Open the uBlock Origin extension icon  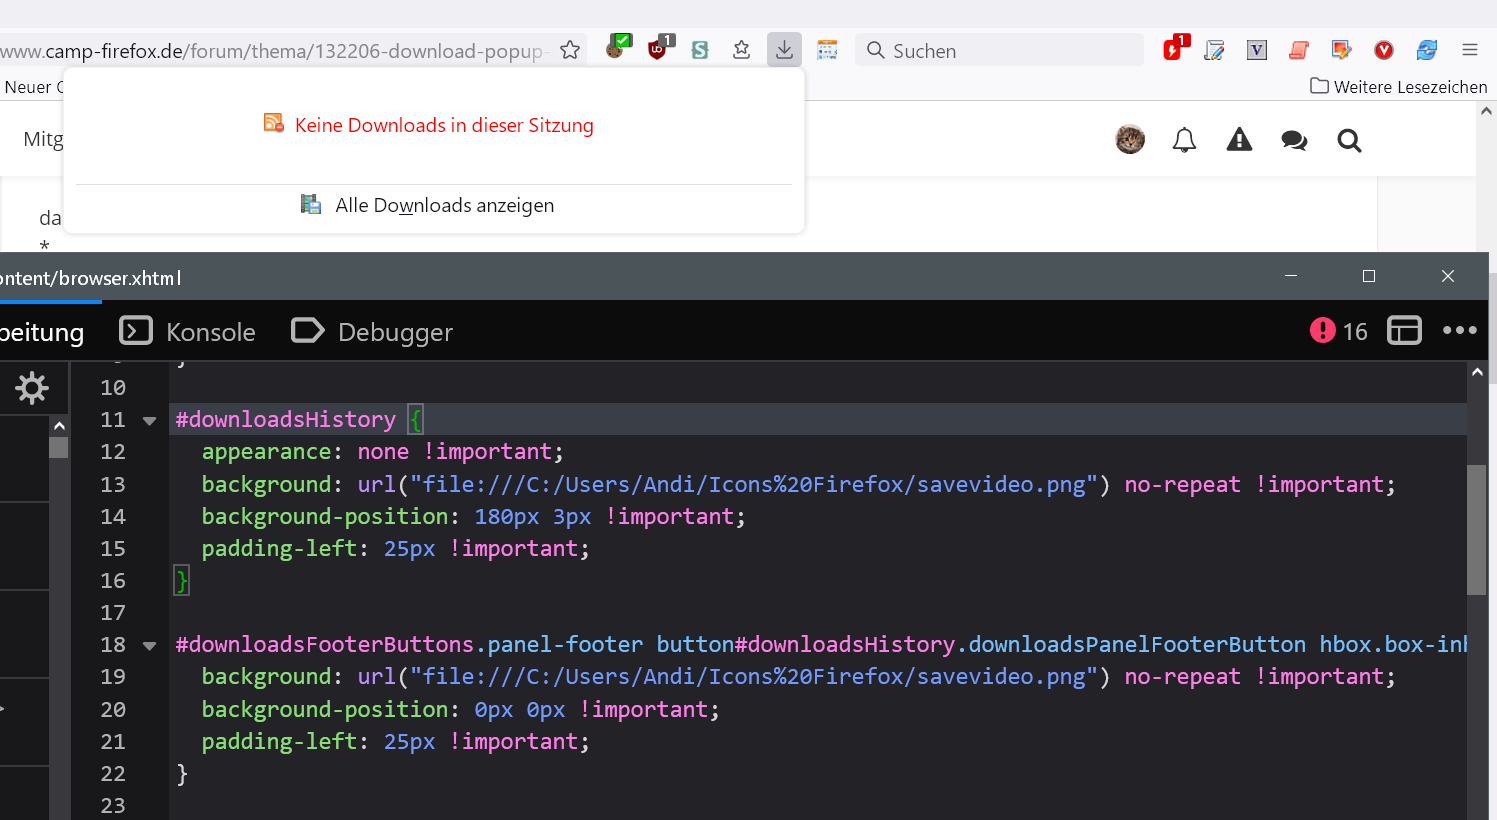(658, 49)
